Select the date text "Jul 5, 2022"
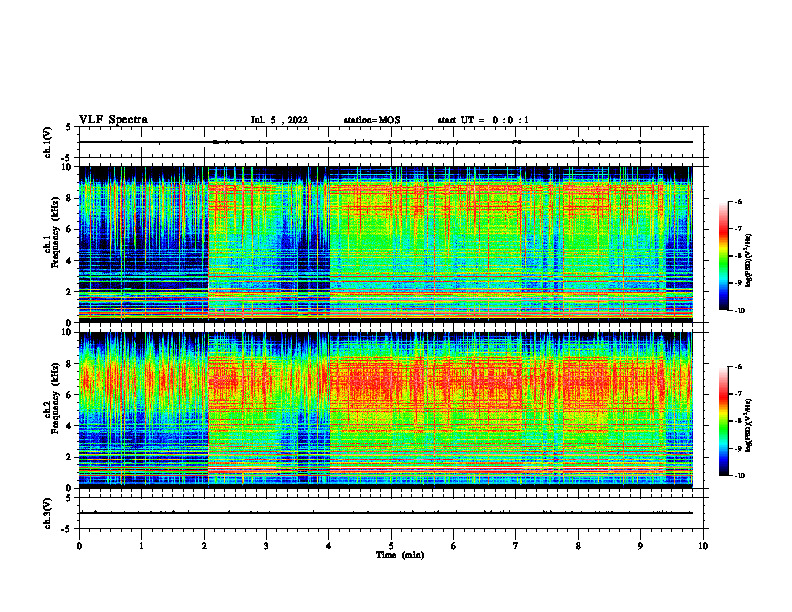 click(279, 120)
